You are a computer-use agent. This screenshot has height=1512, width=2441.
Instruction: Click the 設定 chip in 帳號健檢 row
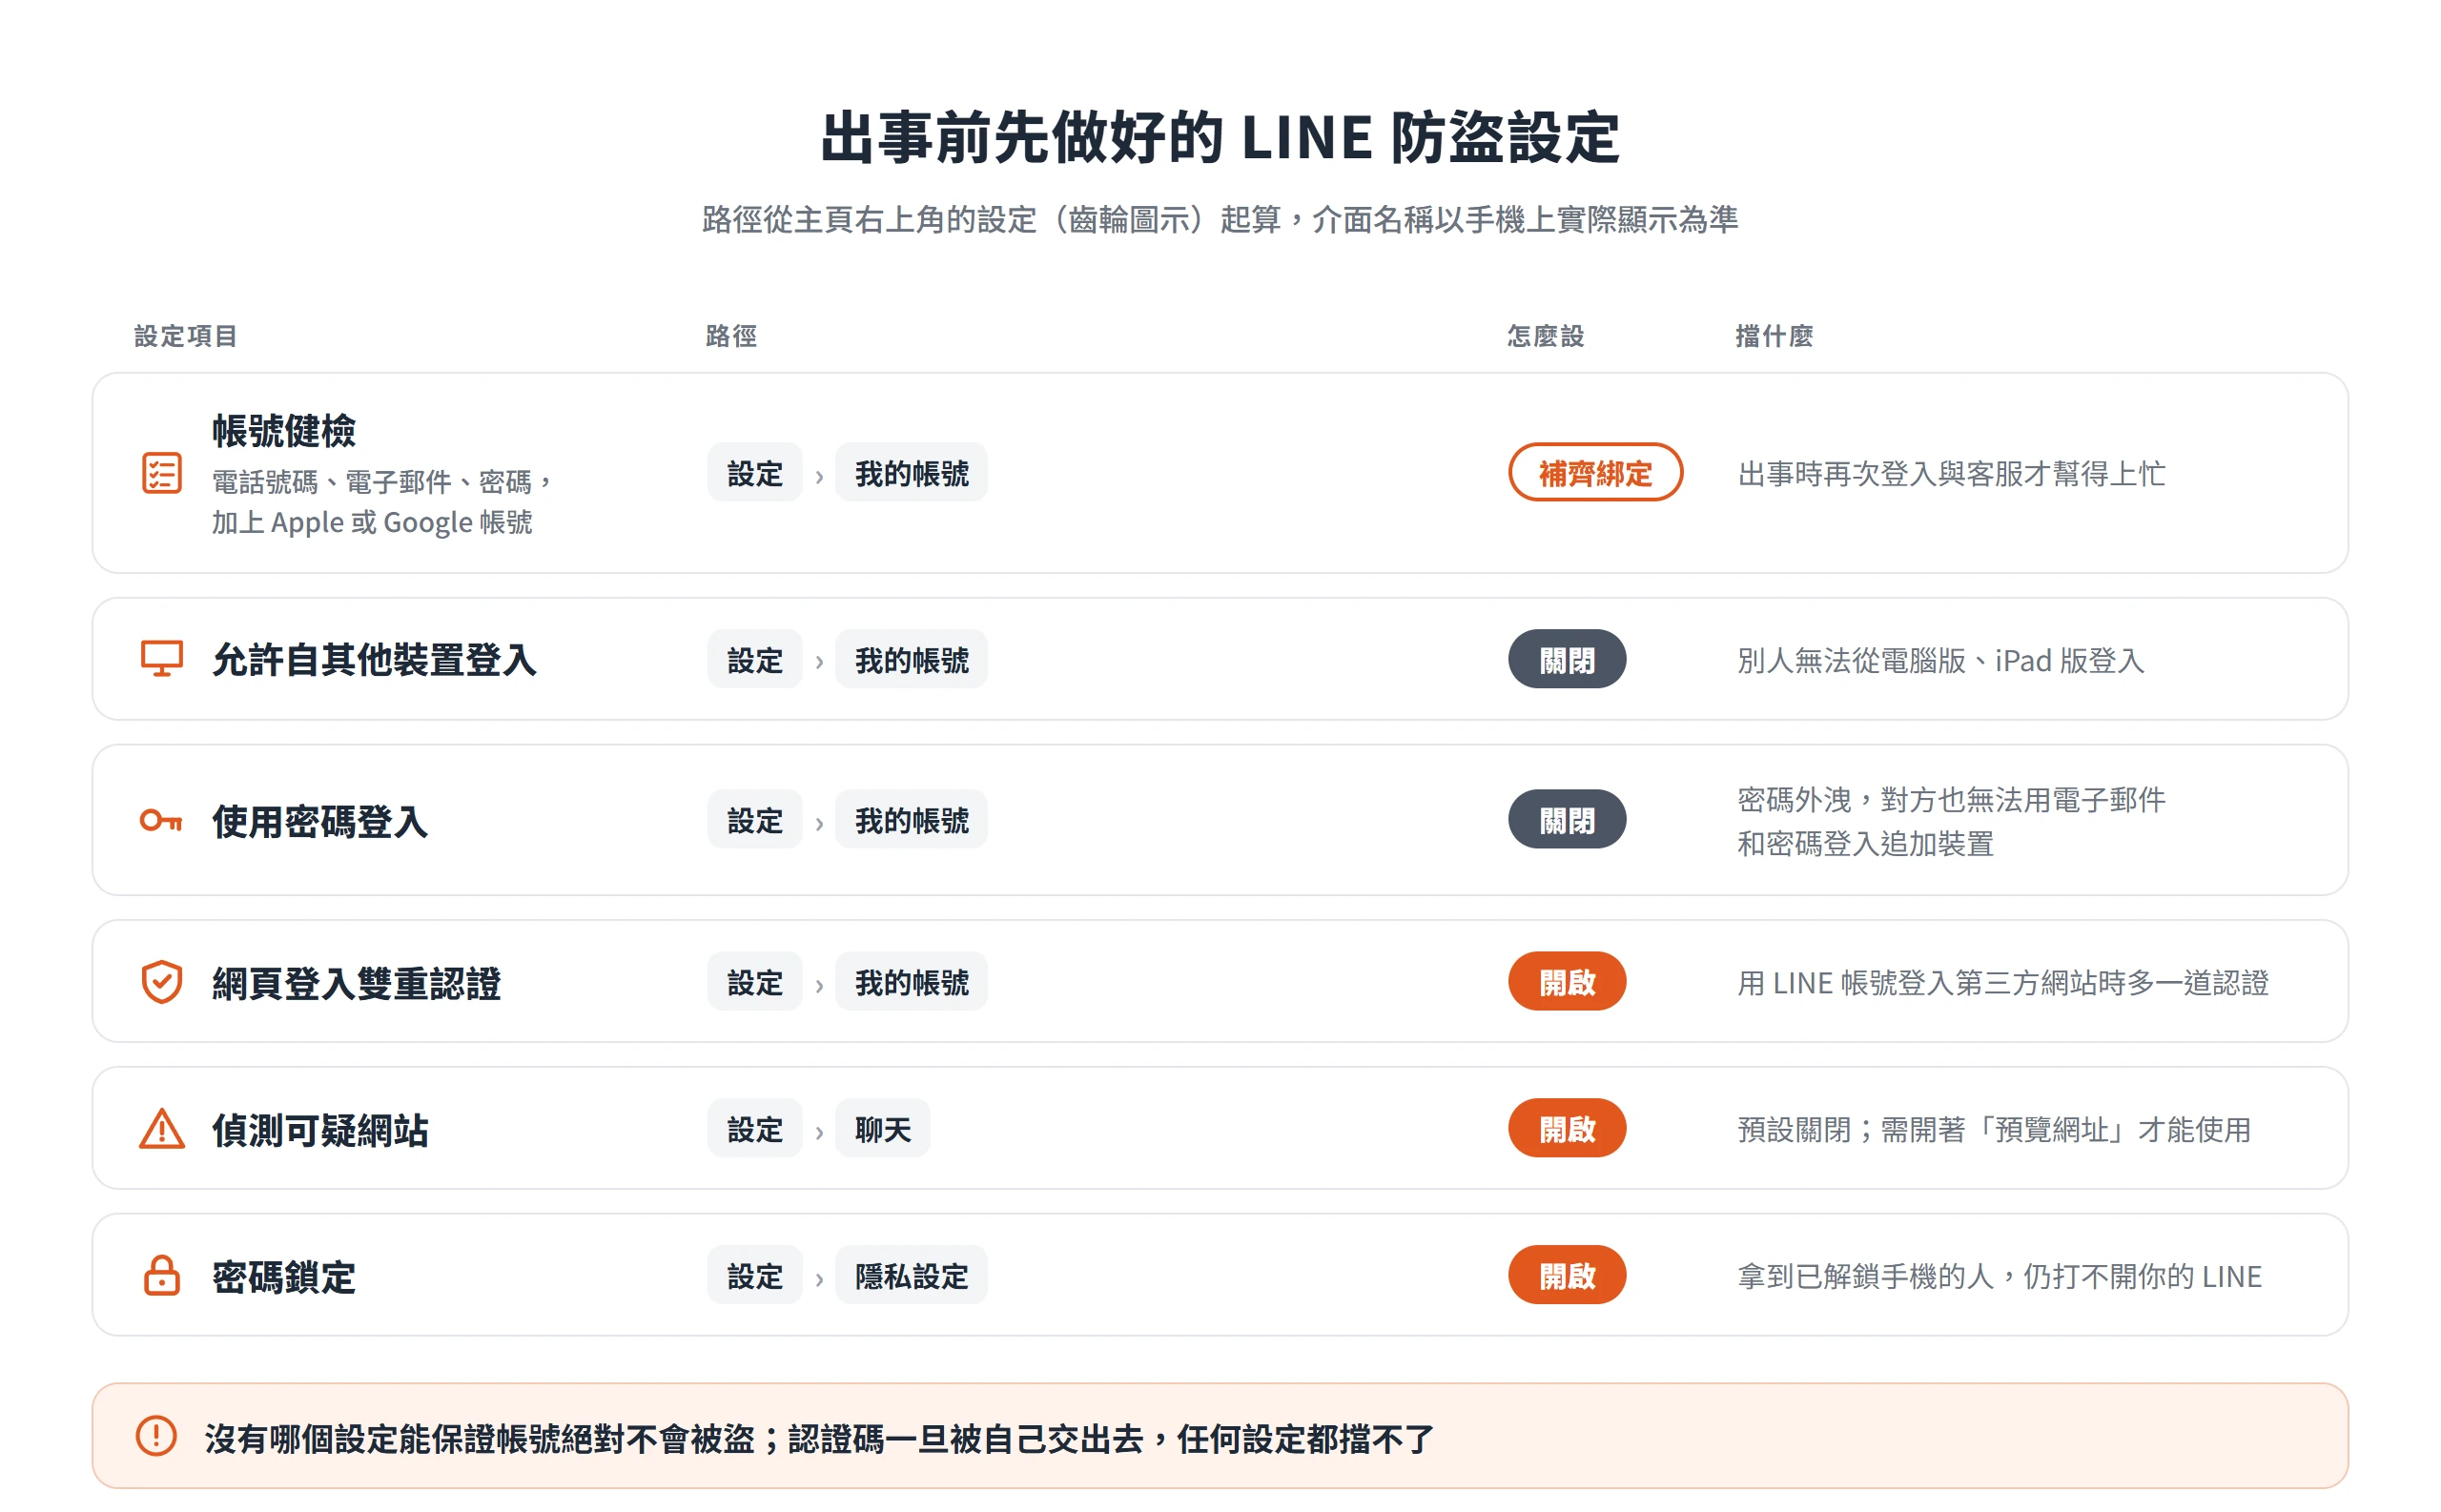point(755,472)
